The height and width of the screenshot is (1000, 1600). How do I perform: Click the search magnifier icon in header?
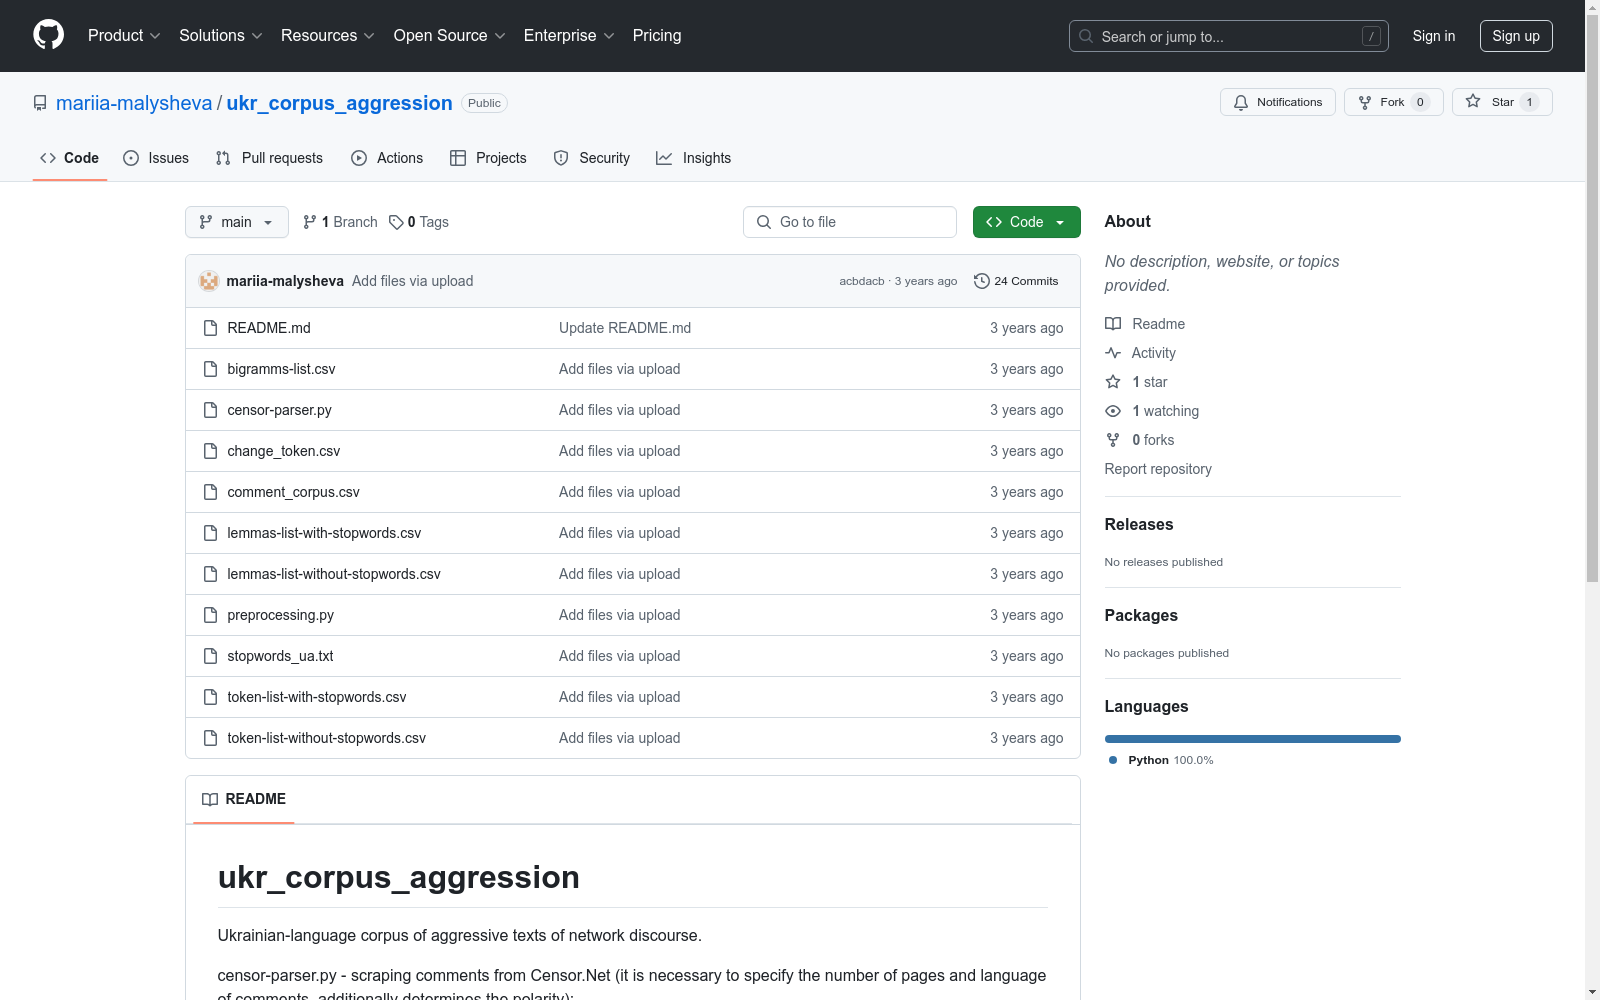[1086, 36]
